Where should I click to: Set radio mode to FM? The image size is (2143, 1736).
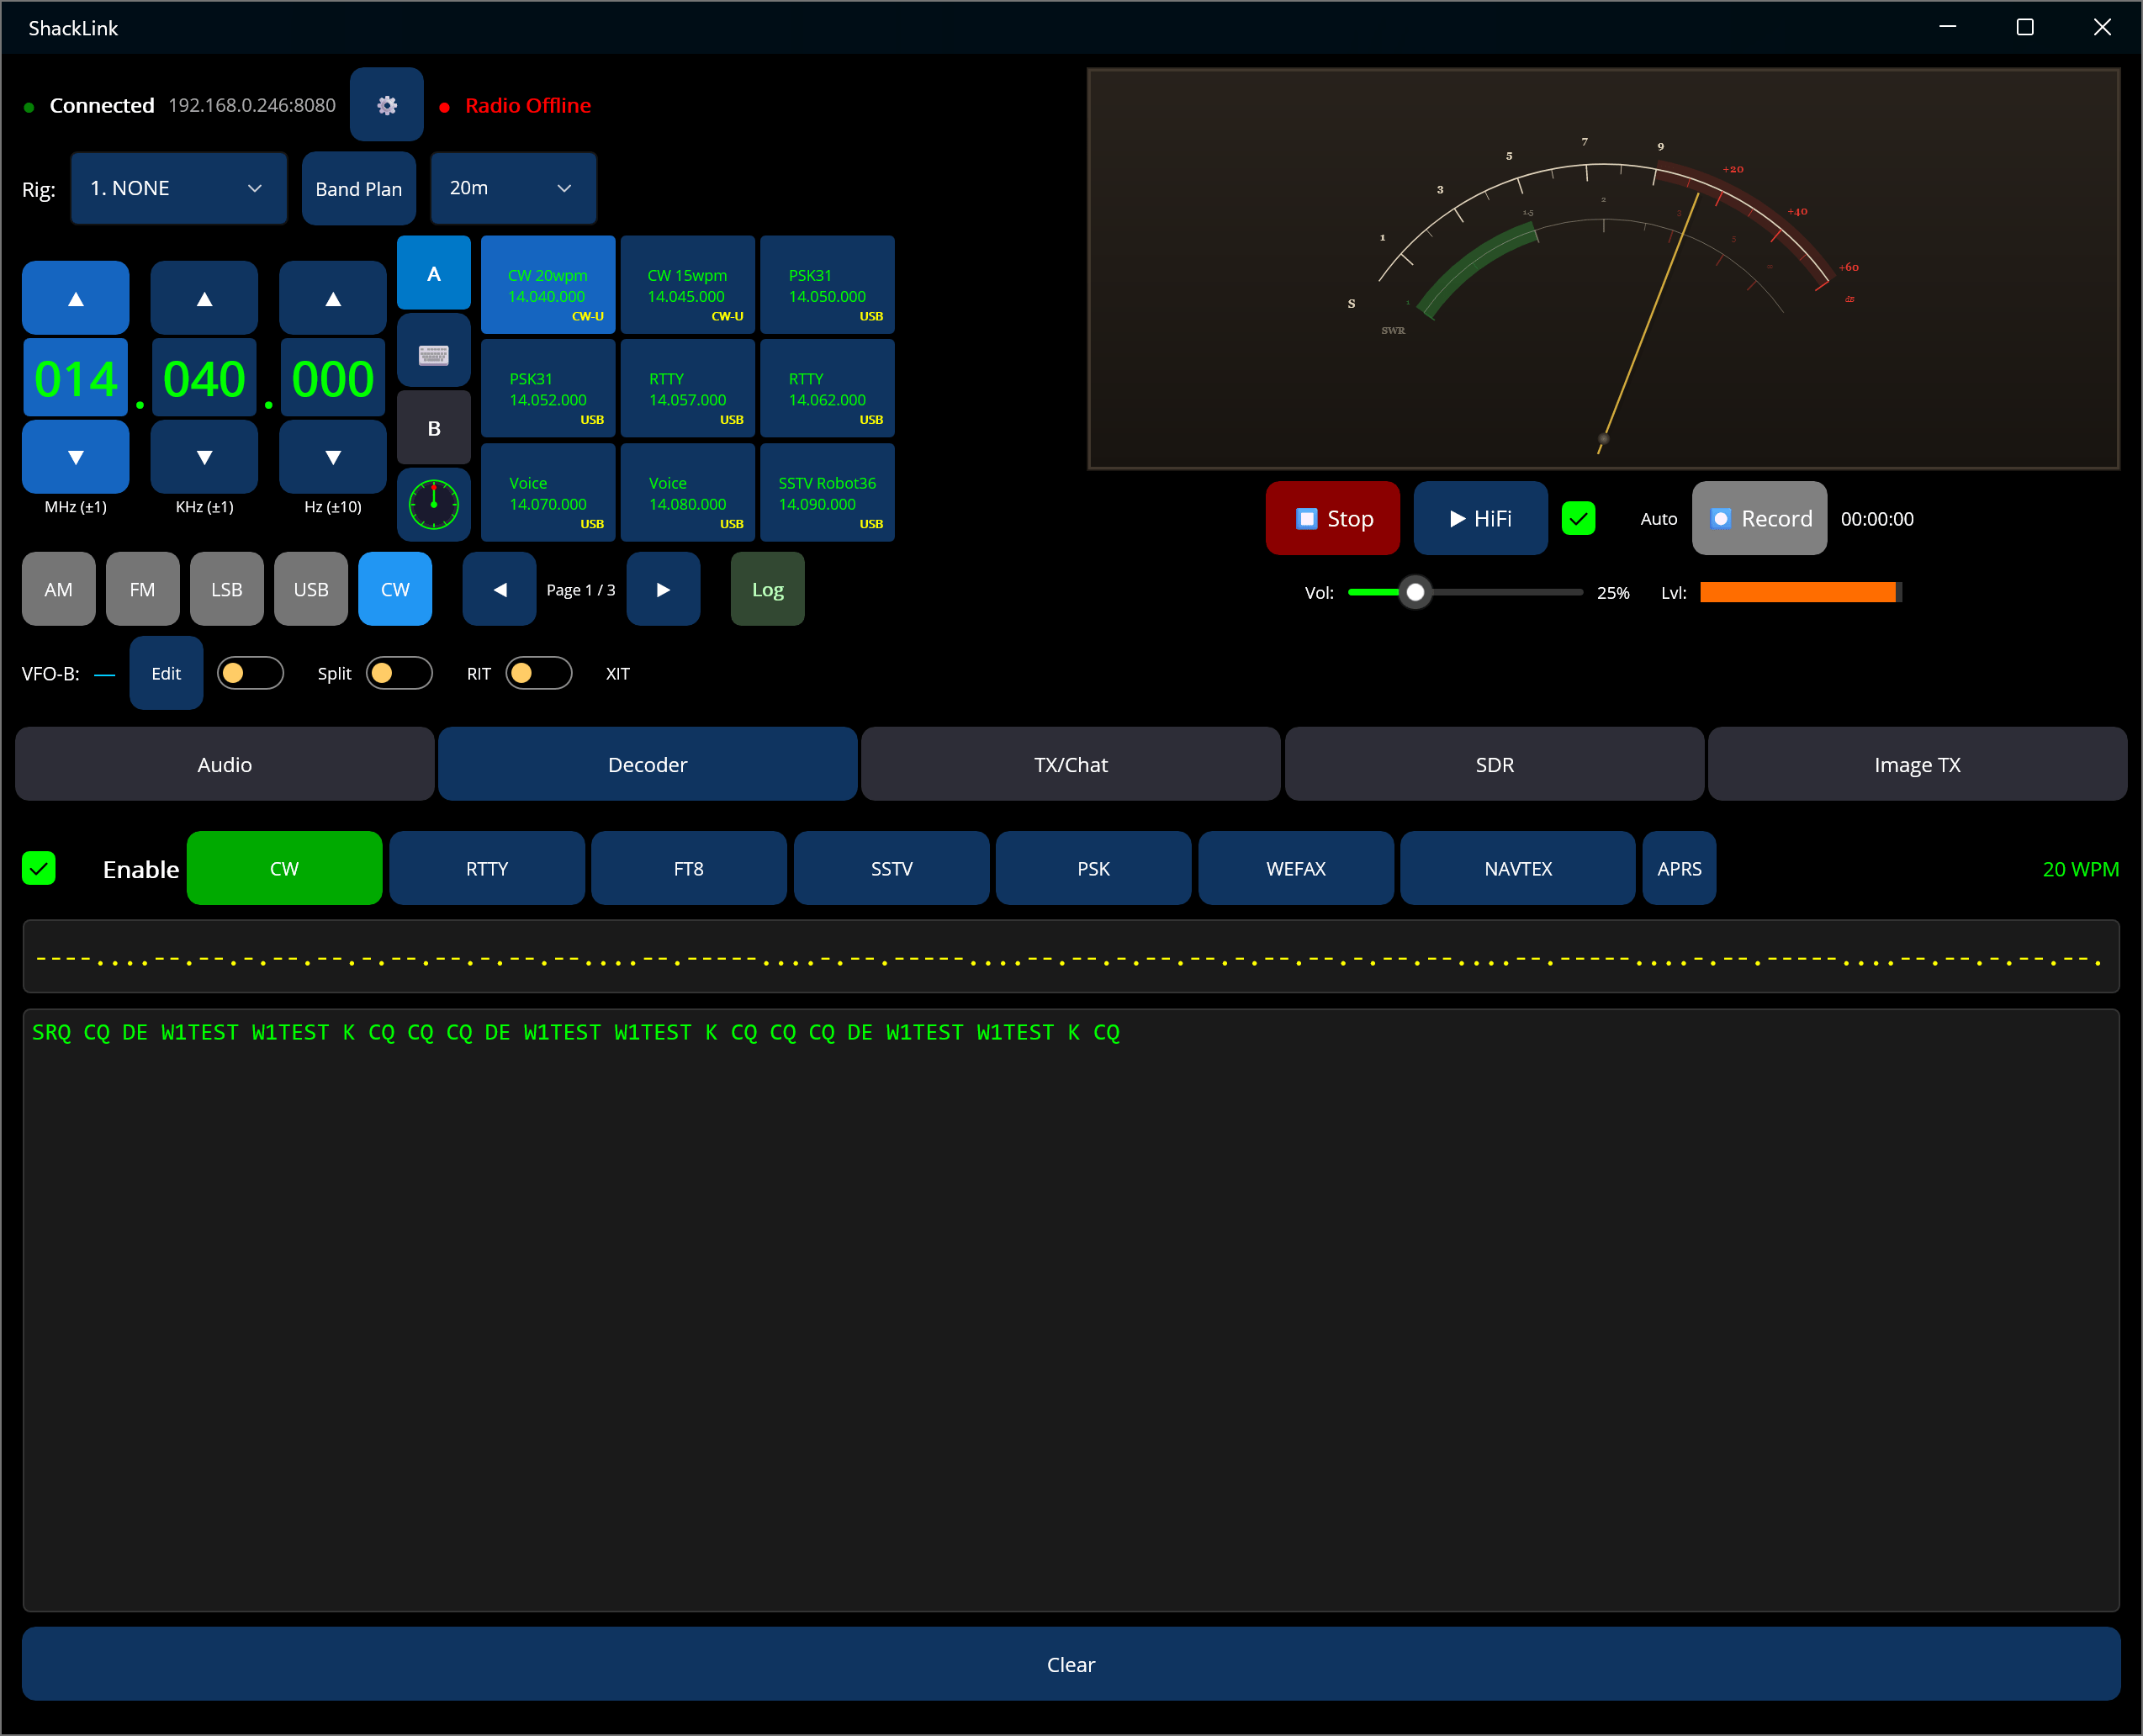142,589
